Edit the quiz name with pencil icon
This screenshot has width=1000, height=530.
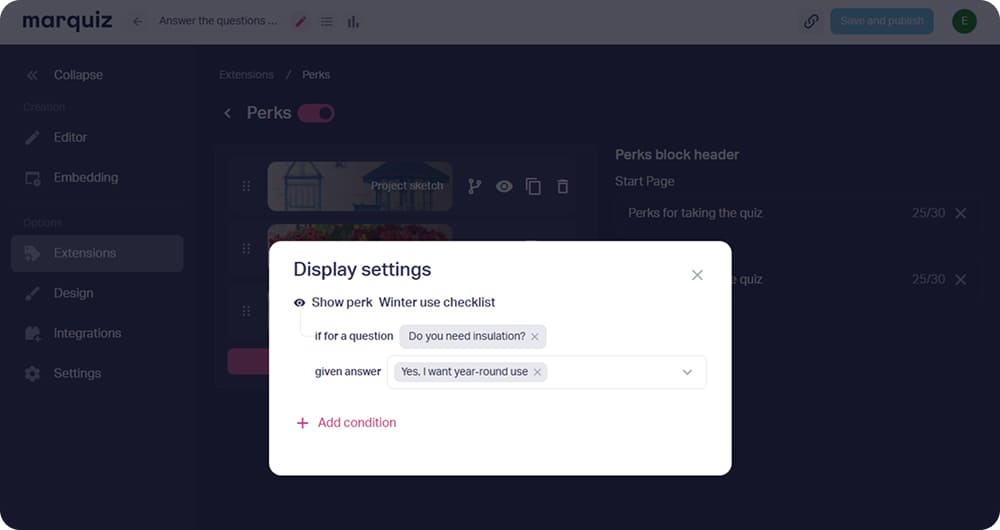300,22
